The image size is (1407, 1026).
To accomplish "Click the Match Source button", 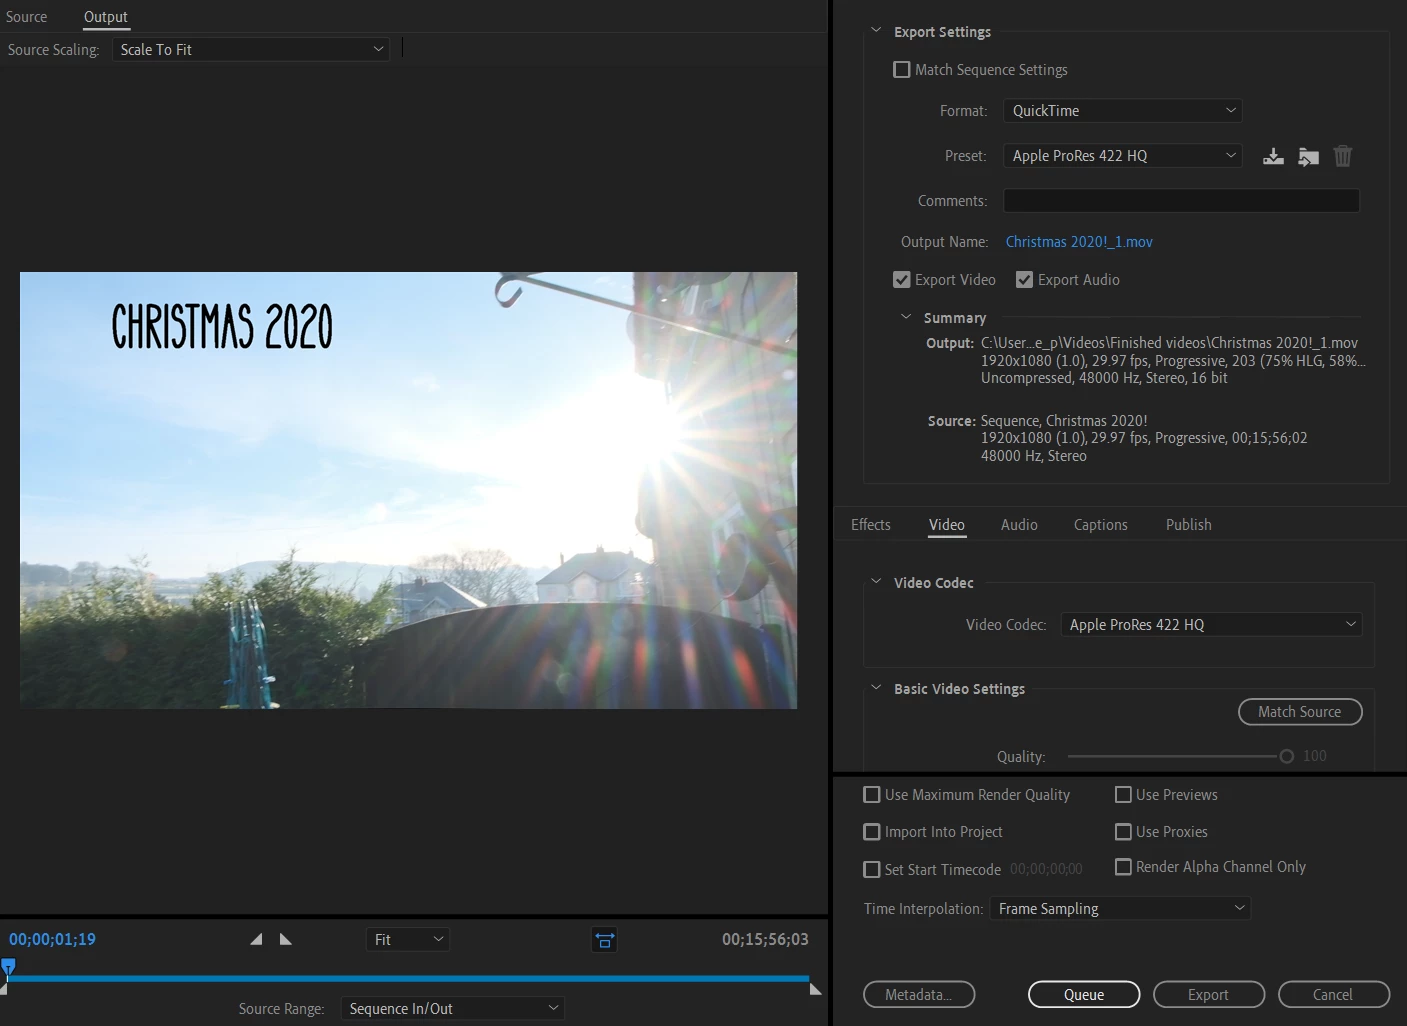I will point(1300,712).
